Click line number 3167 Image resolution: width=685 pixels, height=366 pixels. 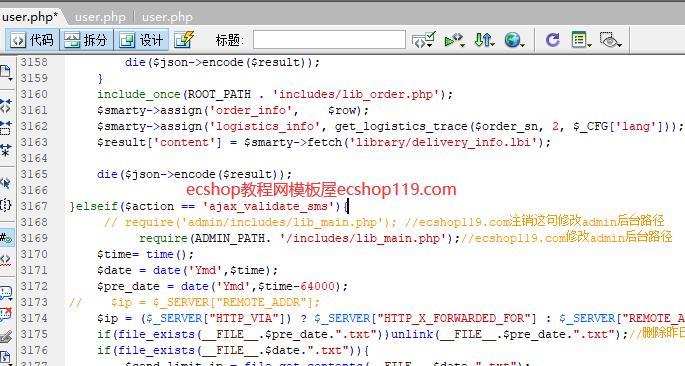pos(34,206)
